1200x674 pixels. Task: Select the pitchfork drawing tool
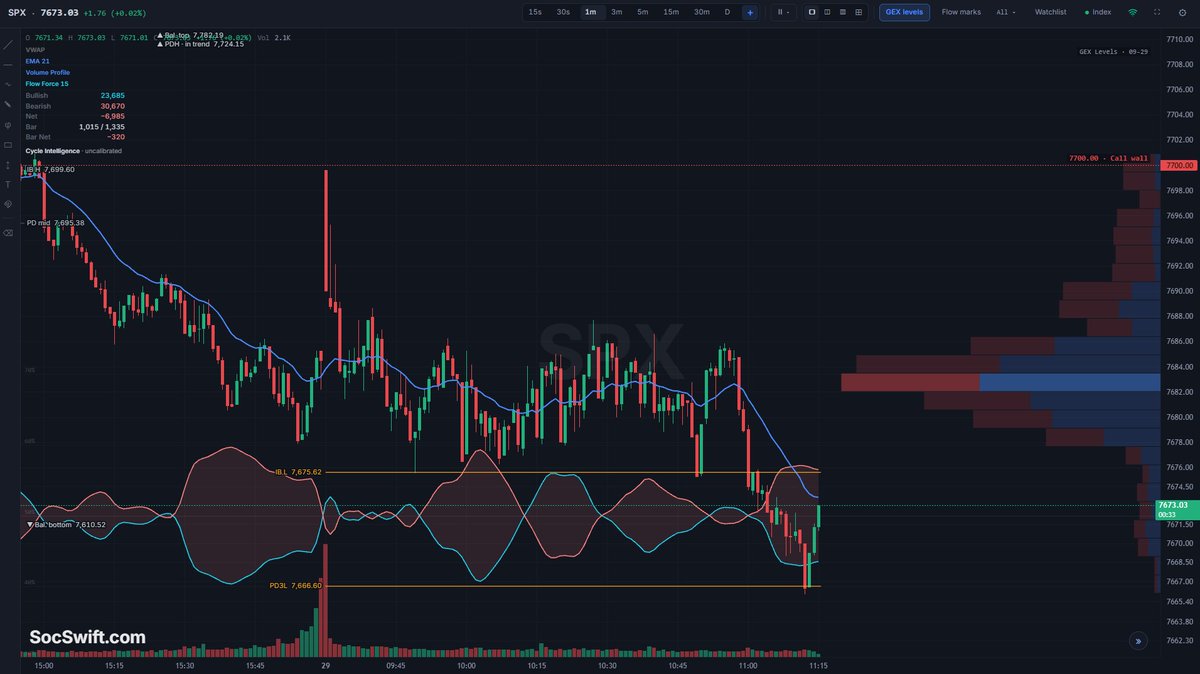pos(8,125)
